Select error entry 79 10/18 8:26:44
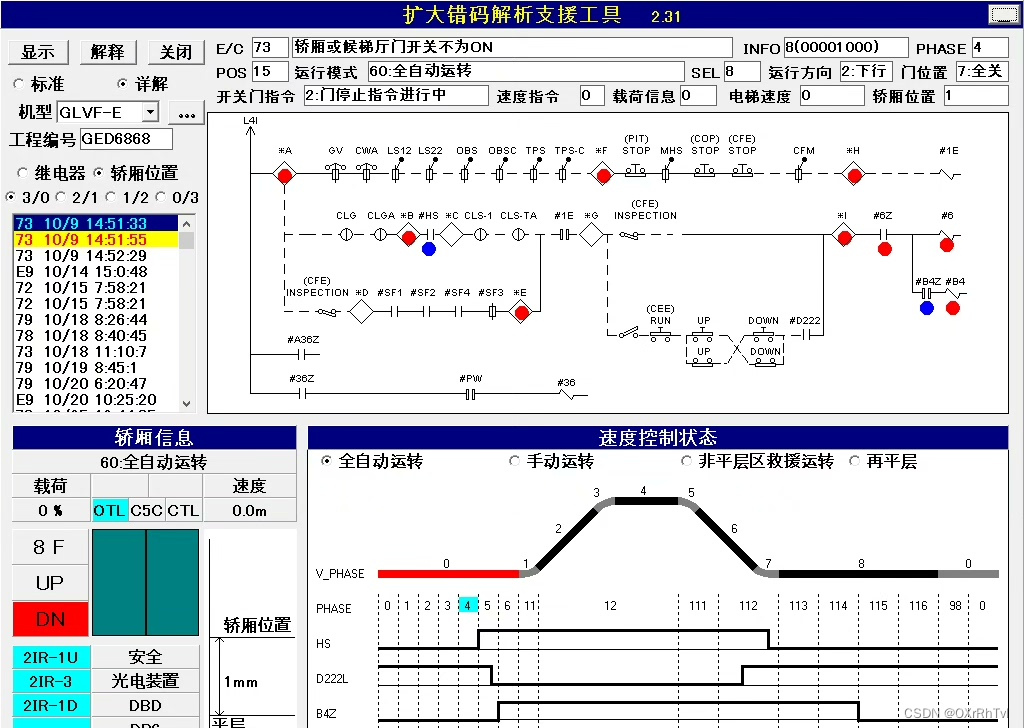Viewport: 1024px width, 728px height. [95, 320]
